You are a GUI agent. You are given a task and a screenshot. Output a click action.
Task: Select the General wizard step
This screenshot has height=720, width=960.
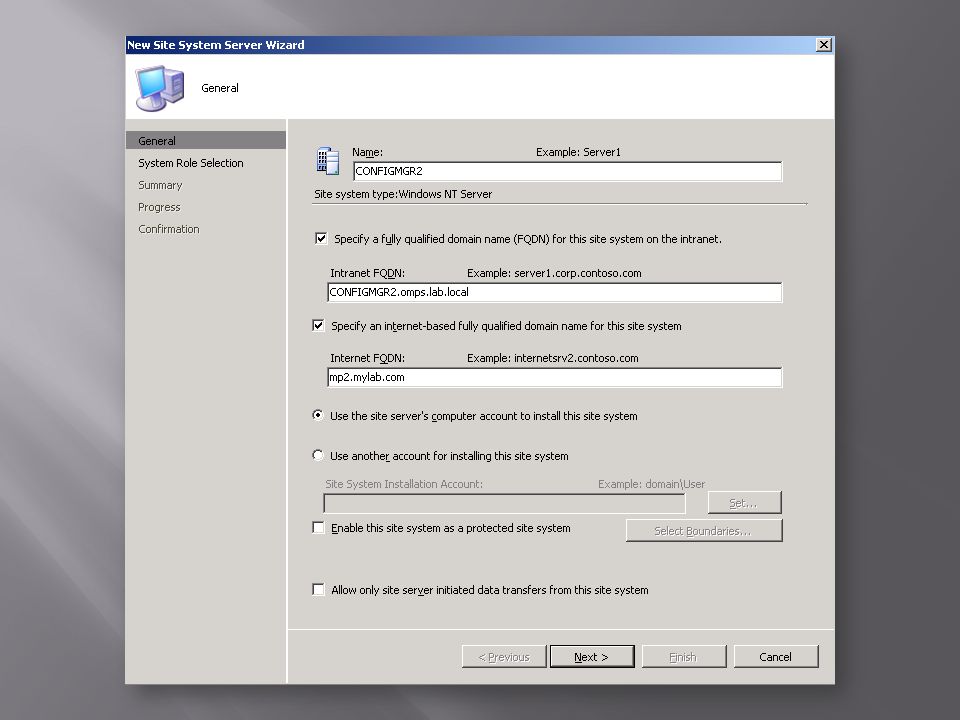206,140
